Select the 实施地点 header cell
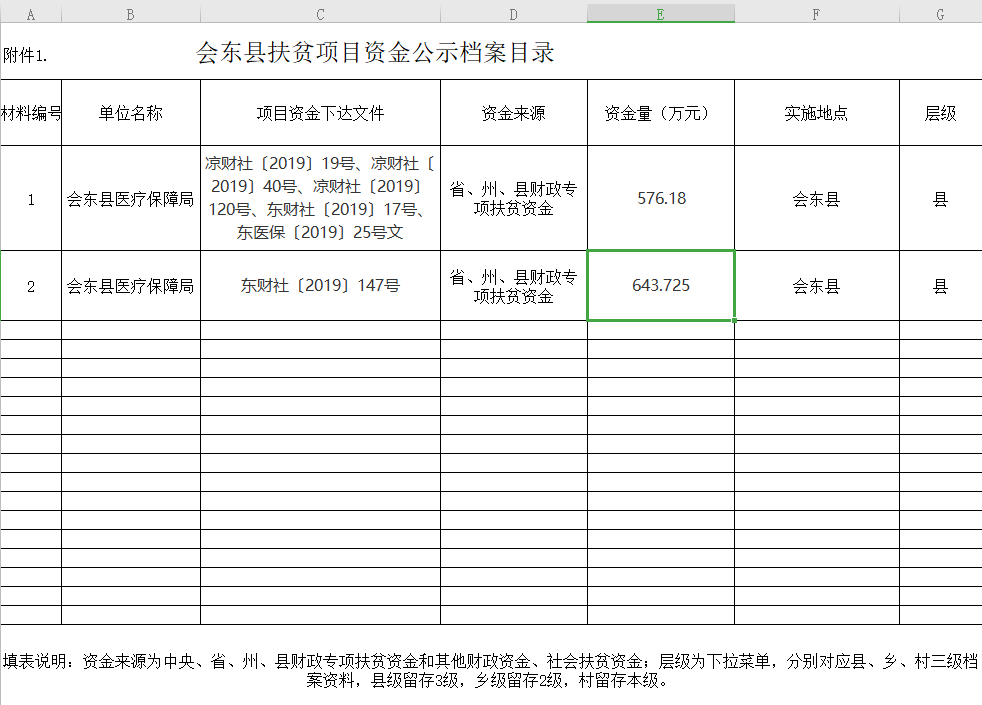 pyautogui.click(x=816, y=113)
